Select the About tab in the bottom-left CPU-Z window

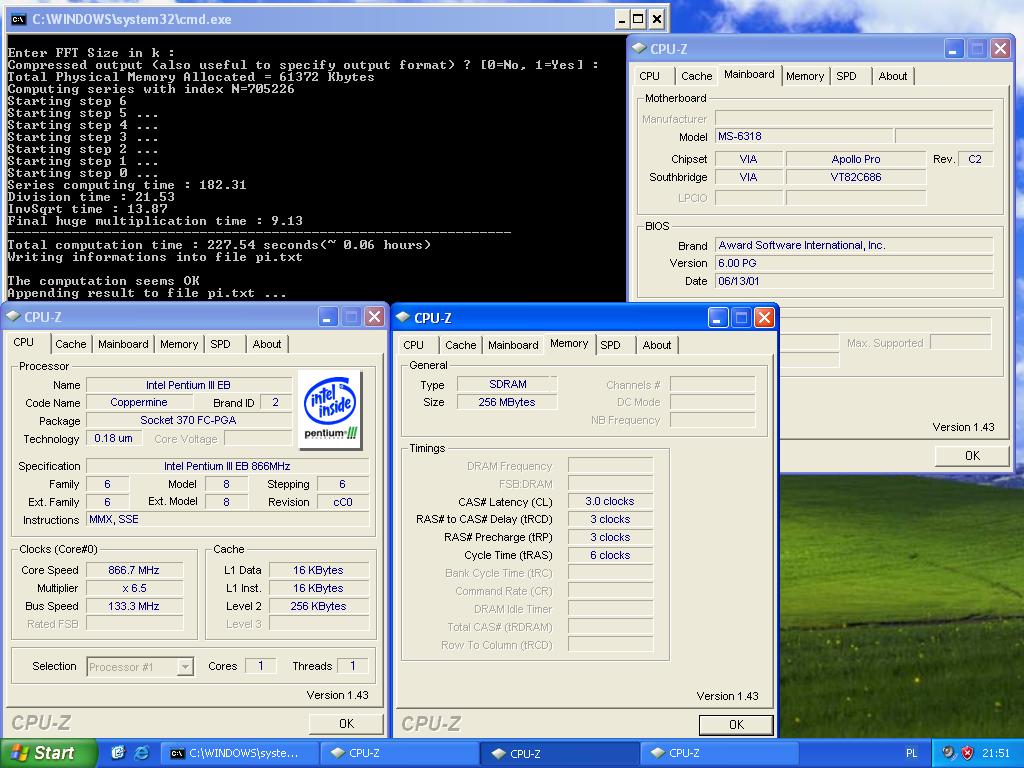pos(267,344)
